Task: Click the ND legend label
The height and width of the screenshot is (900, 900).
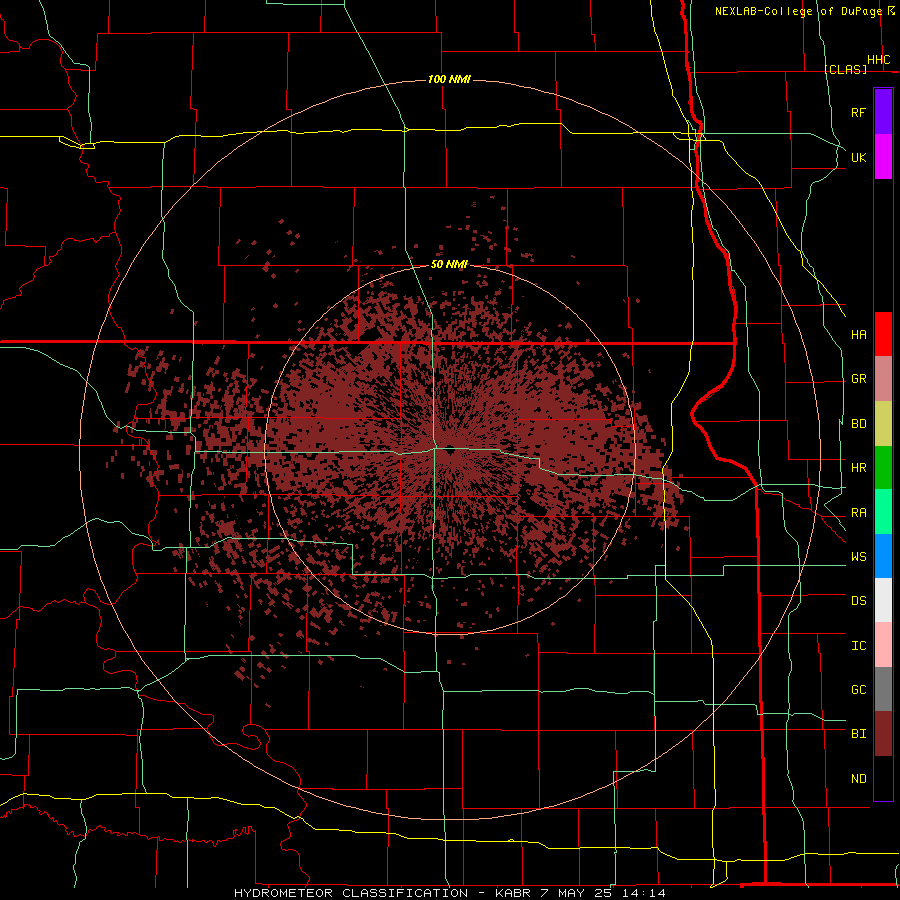Action: (859, 779)
